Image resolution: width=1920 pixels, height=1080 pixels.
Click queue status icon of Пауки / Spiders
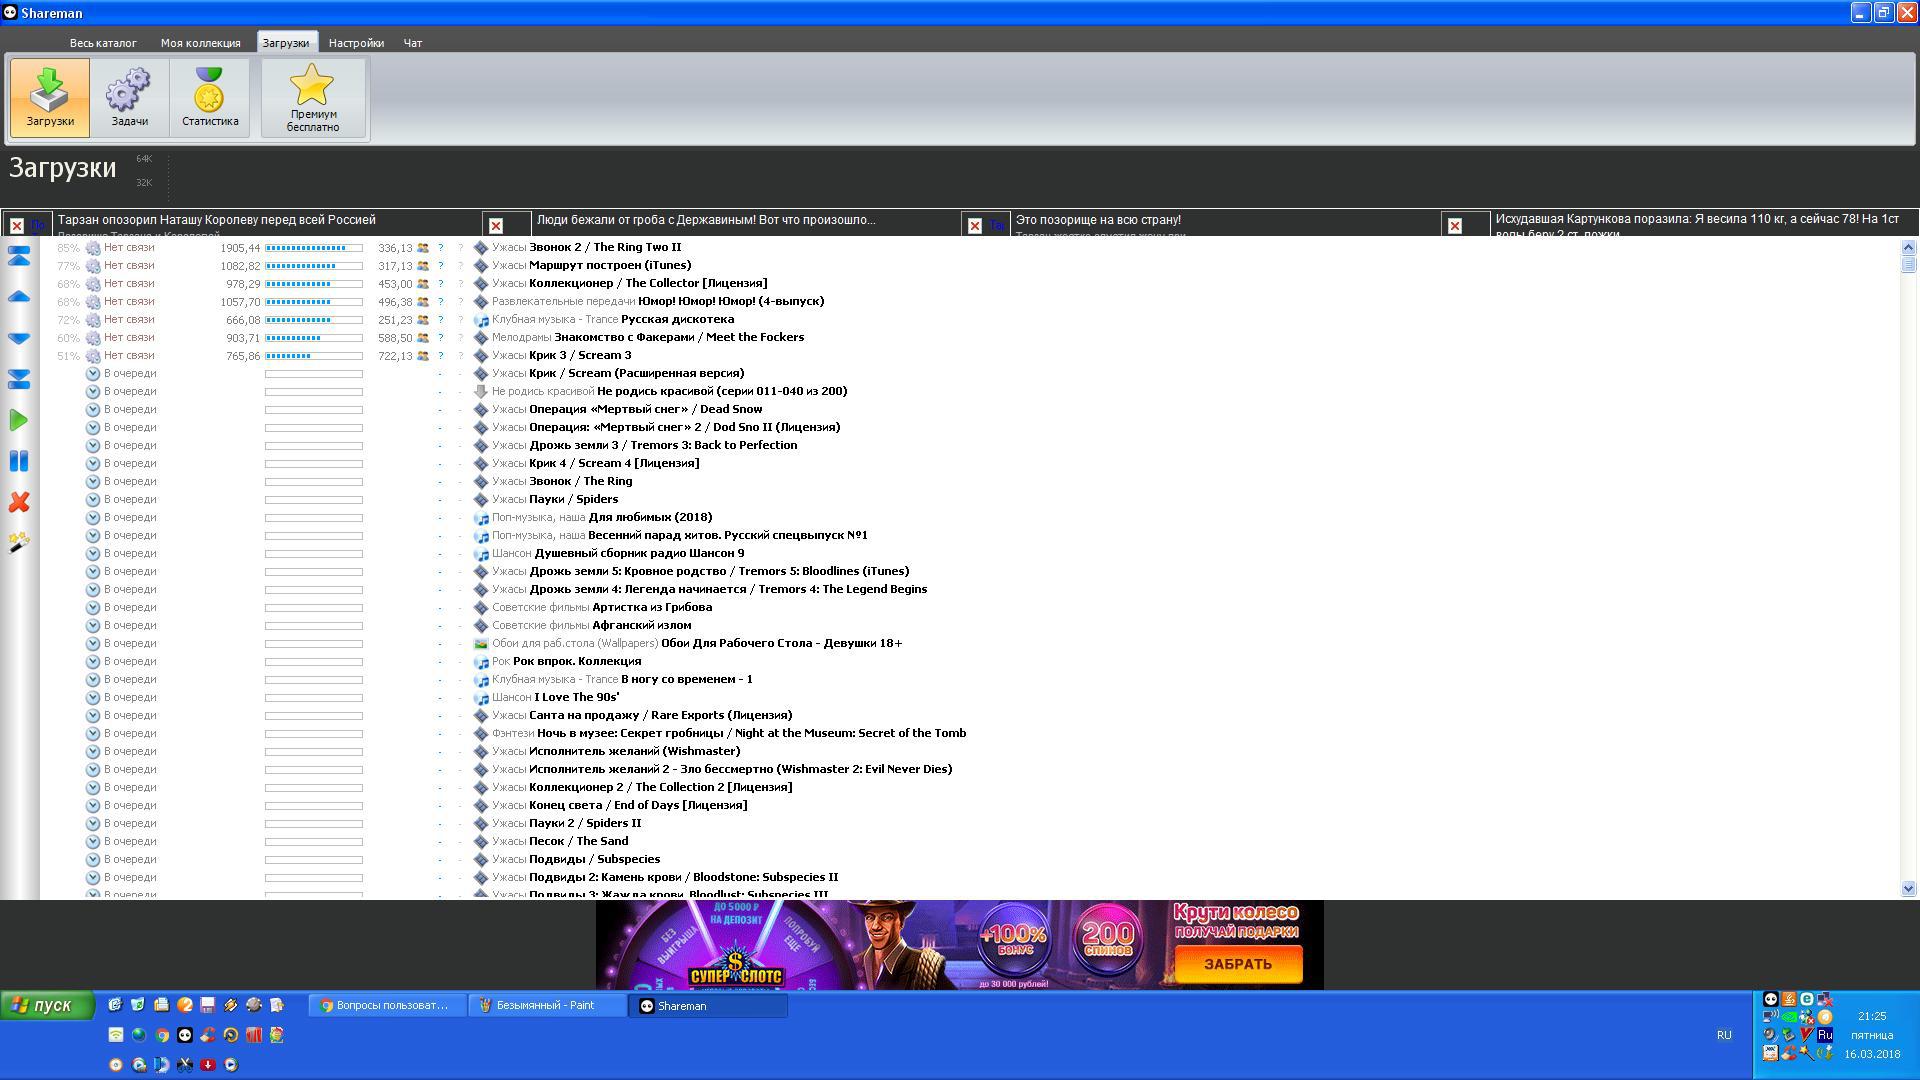(x=93, y=500)
